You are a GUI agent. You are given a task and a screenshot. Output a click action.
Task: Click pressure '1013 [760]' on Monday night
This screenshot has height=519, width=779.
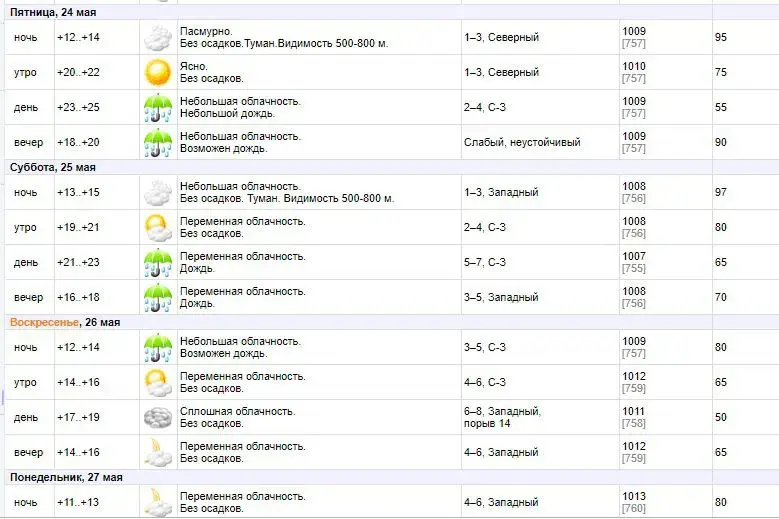[x=634, y=502]
